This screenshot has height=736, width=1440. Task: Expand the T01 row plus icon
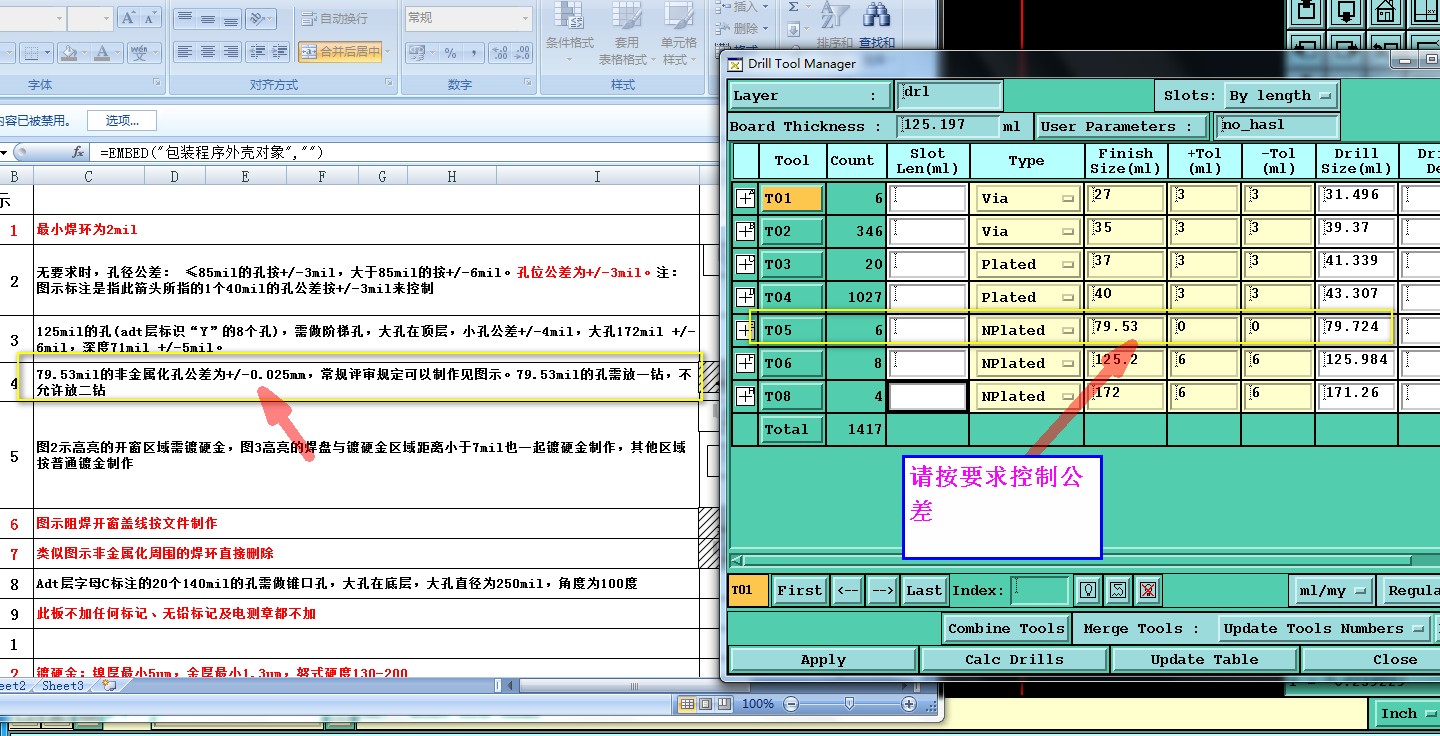coord(745,198)
